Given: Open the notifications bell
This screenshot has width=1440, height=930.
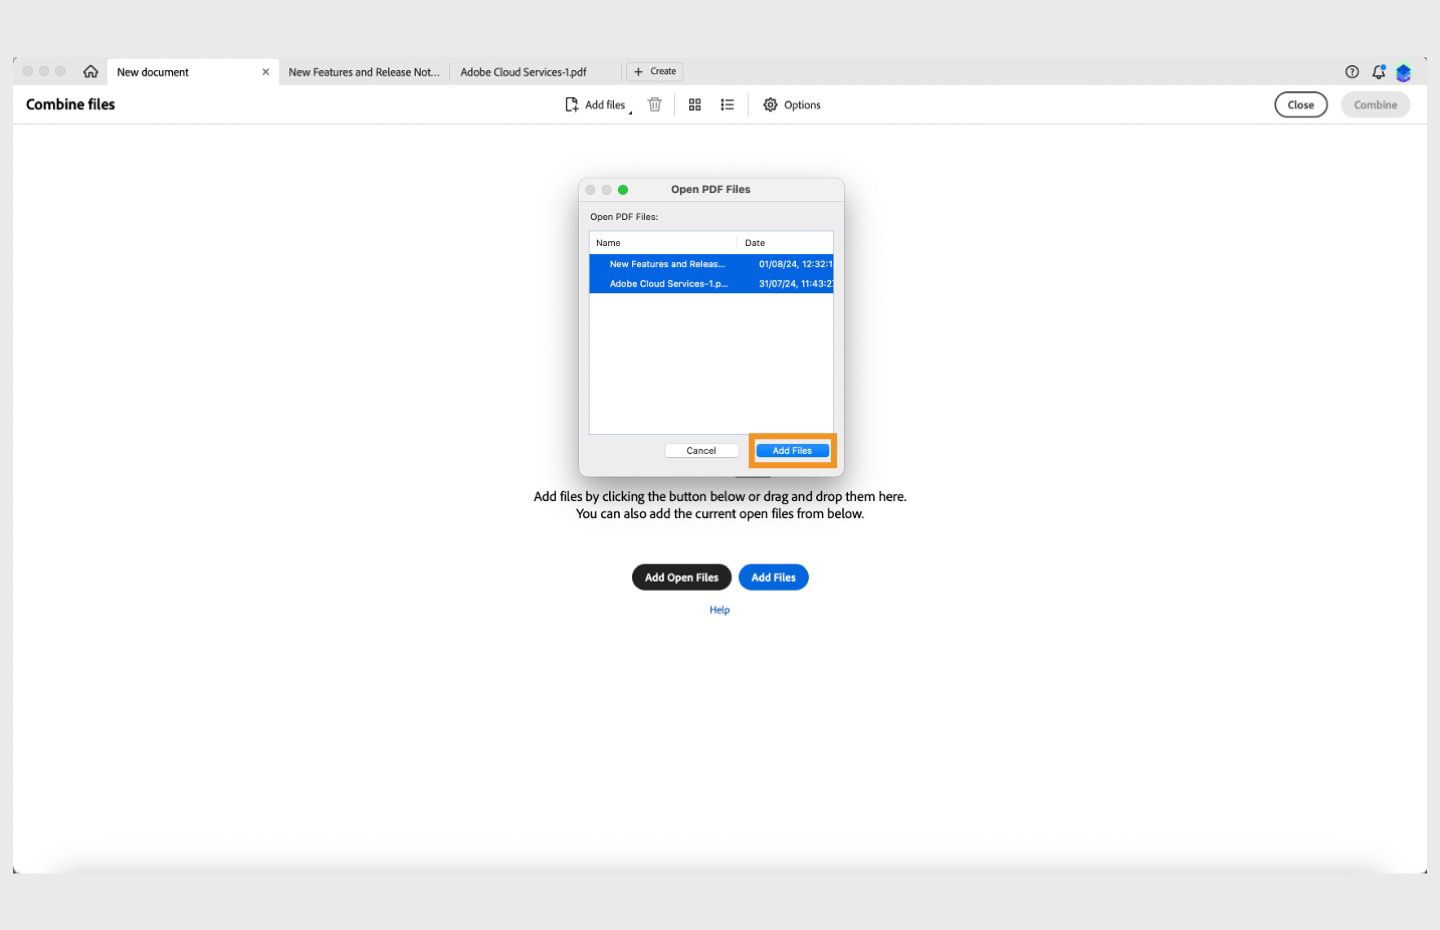Looking at the screenshot, I should (1378, 71).
